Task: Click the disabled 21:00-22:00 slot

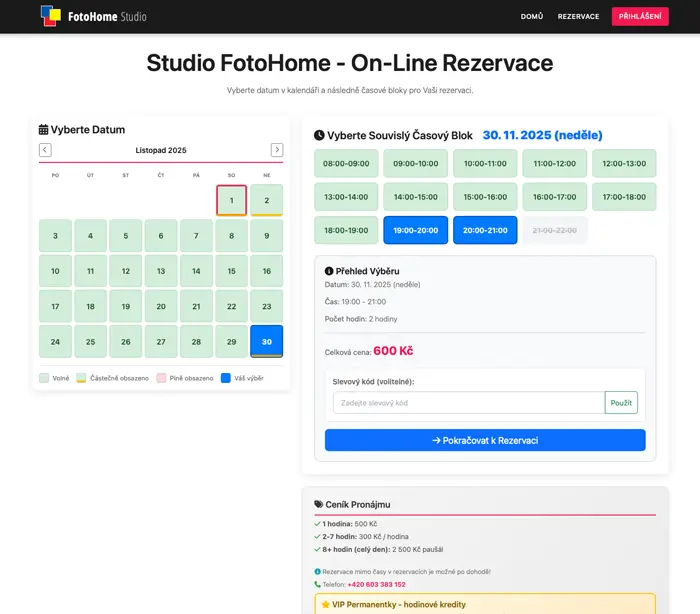Action: (x=554, y=230)
